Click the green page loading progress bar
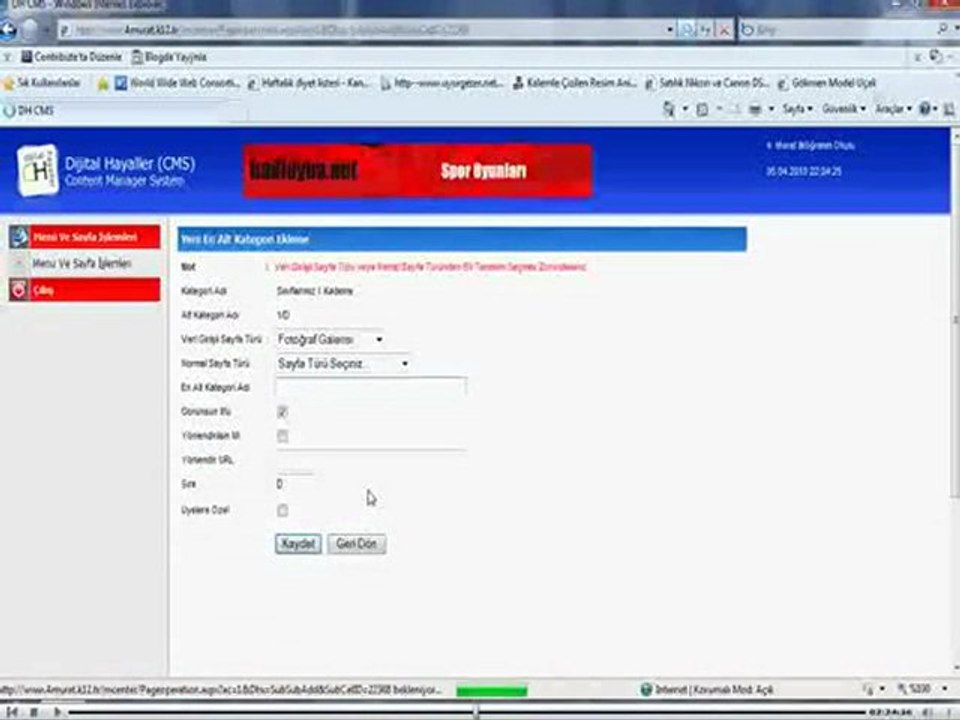This screenshot has height=720, width=960. (492, 691)
